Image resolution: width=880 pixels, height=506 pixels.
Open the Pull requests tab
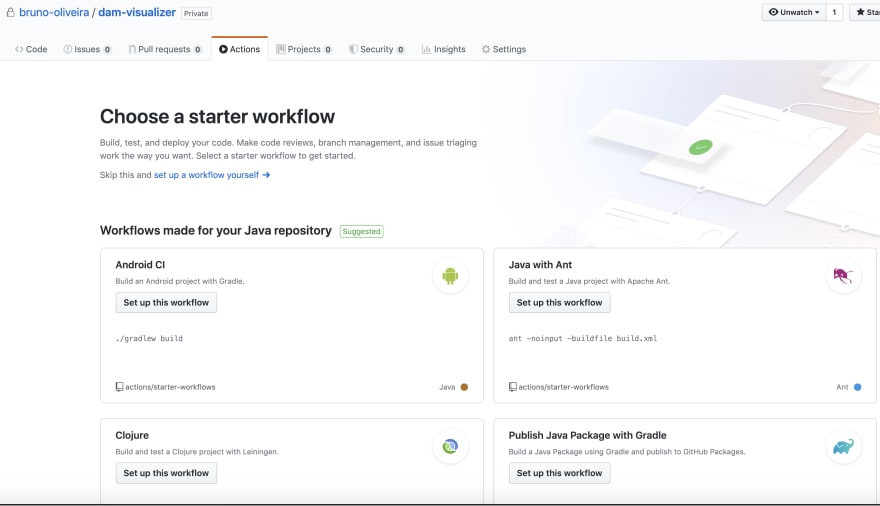click(x=165, y=49)
